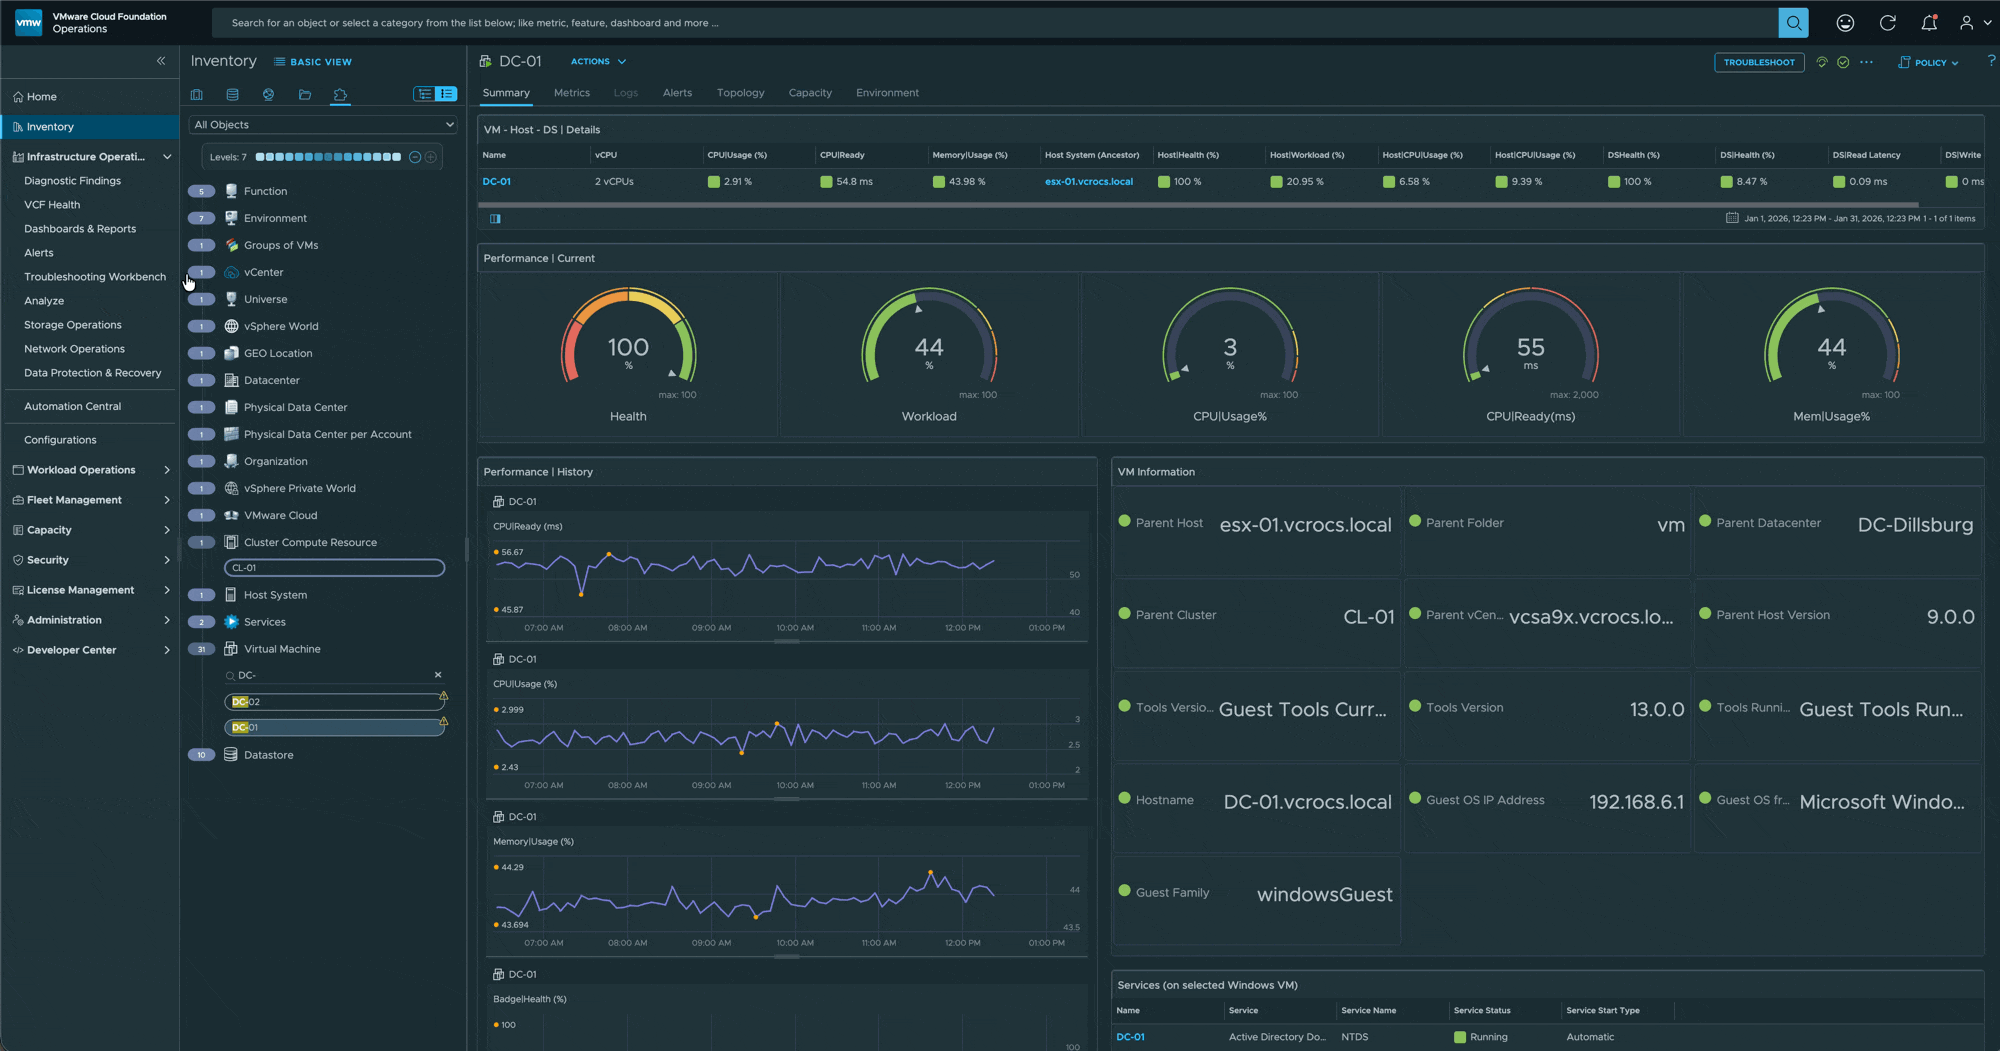Expand the Actions dropdown for DC-01
This screenshot has width=2000, height=1051.
click(x=598, y=62)
